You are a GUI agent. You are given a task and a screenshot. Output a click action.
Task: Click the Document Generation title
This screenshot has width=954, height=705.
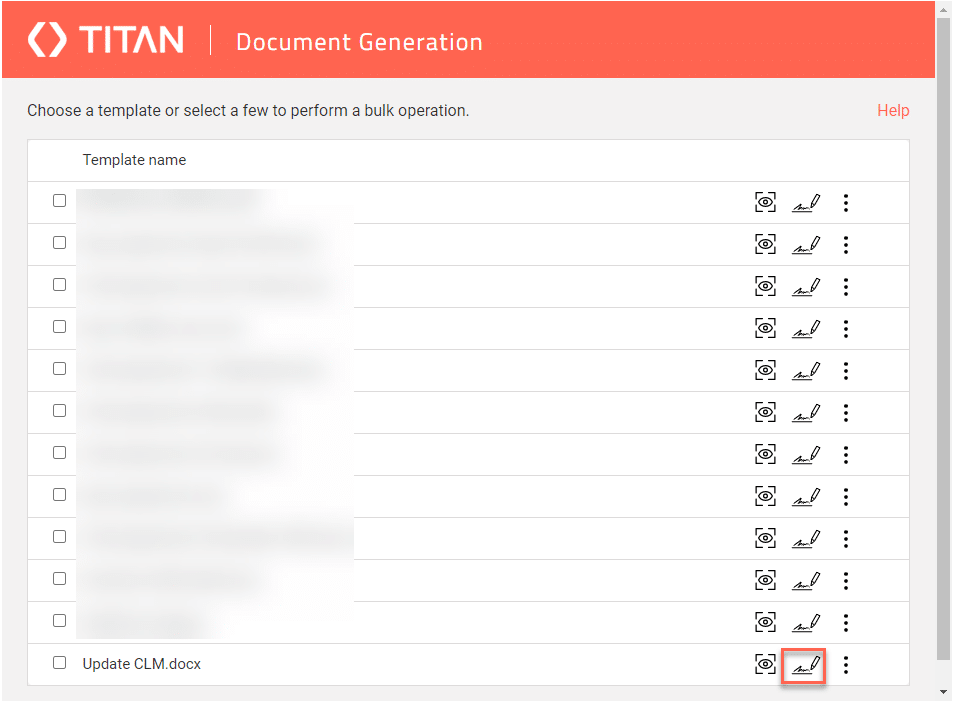359,42
